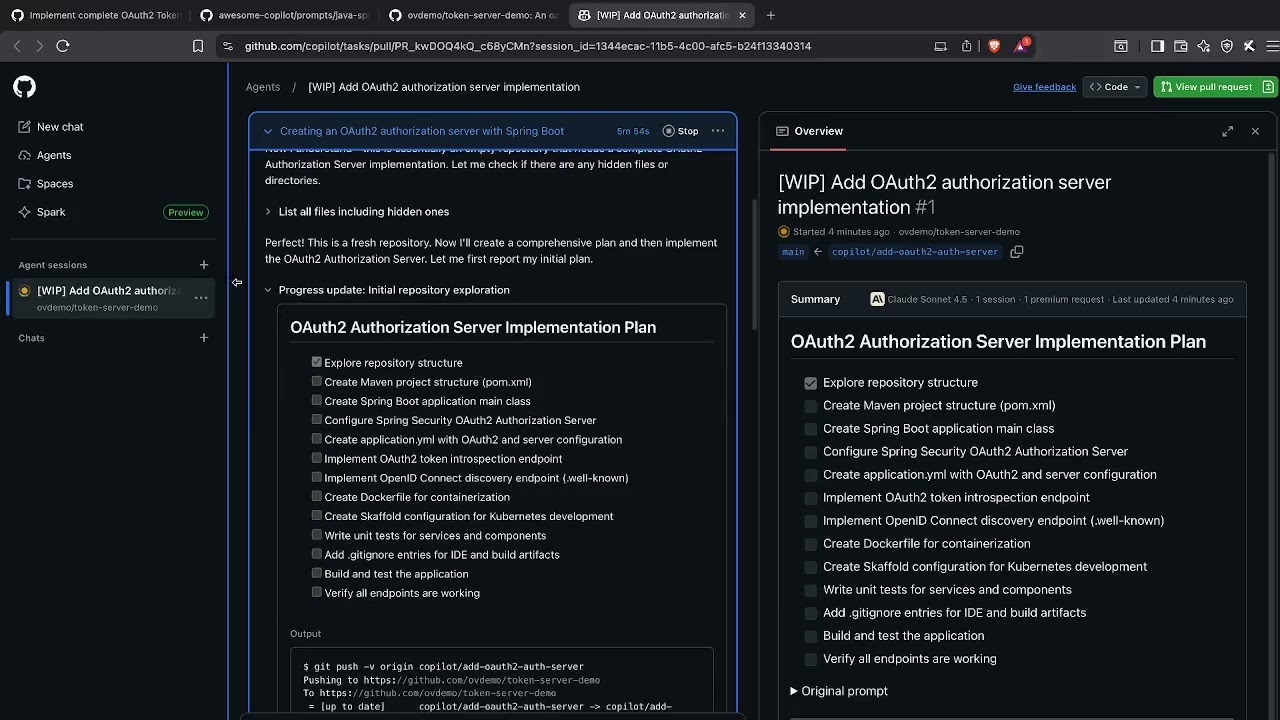Toggle 'Explore repository structure' checkbox in session log
The height and width of the screenshot is (720, 1280).
(317, 362)
